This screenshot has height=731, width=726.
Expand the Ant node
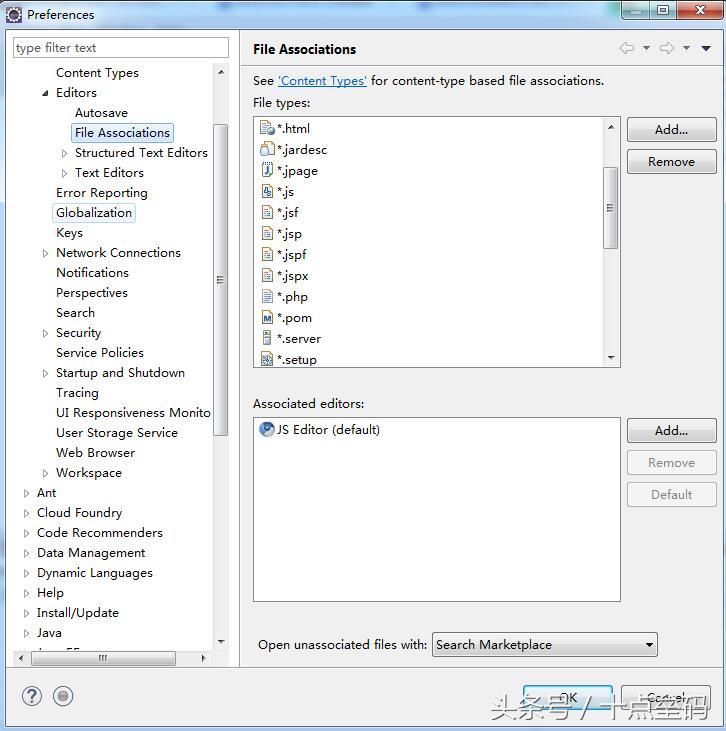[26, 493]
